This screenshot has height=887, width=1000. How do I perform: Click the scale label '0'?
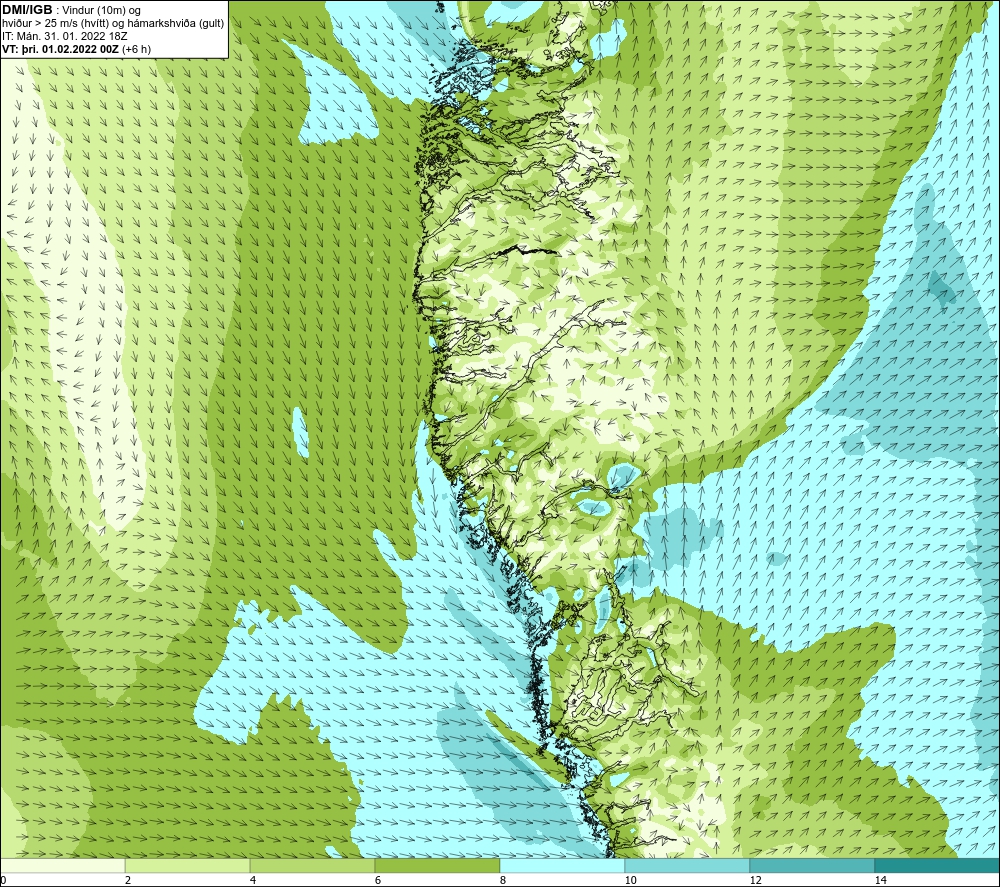[x=4, y=880]
